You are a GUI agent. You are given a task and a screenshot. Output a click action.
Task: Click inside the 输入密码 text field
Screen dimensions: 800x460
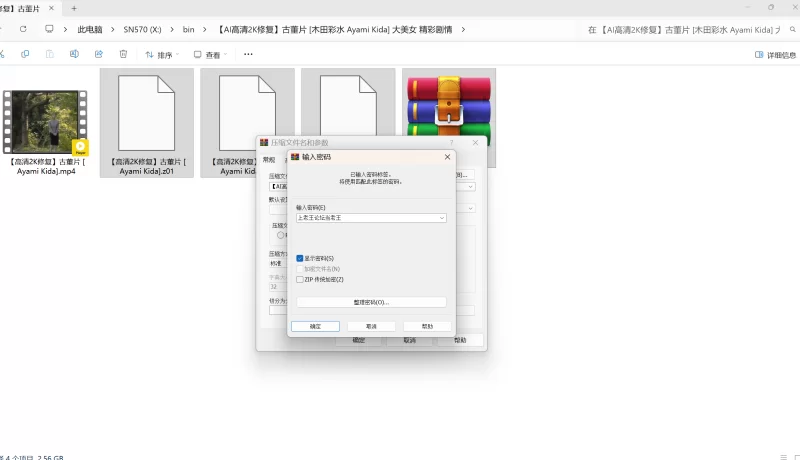point(365,217)
